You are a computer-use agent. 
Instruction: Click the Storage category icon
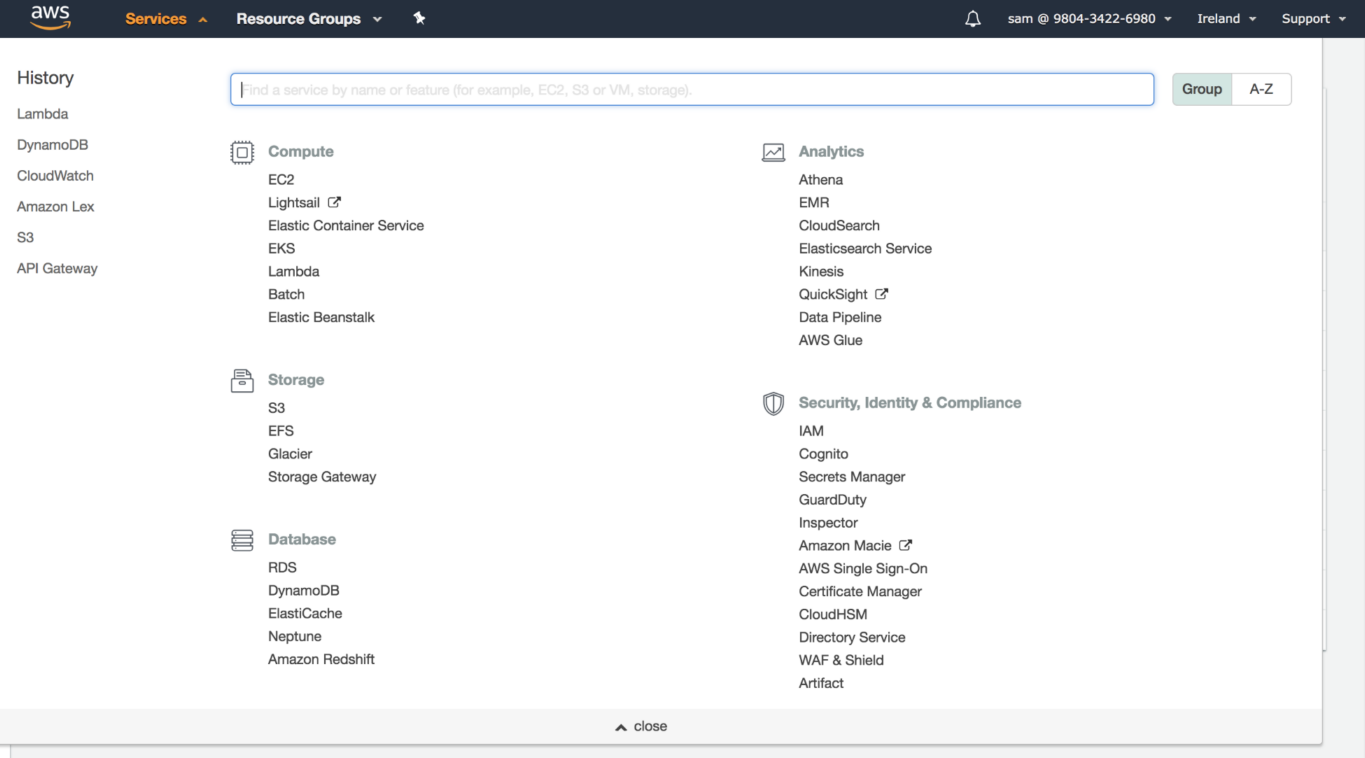pyautogui.click(x=242, y=380)
